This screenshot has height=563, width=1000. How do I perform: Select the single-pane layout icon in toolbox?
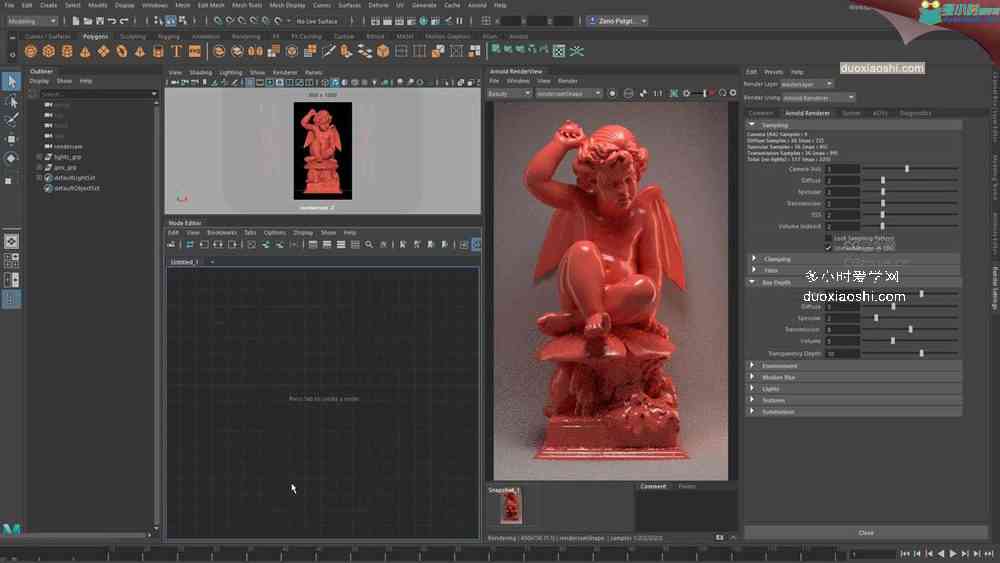(11, 242)
